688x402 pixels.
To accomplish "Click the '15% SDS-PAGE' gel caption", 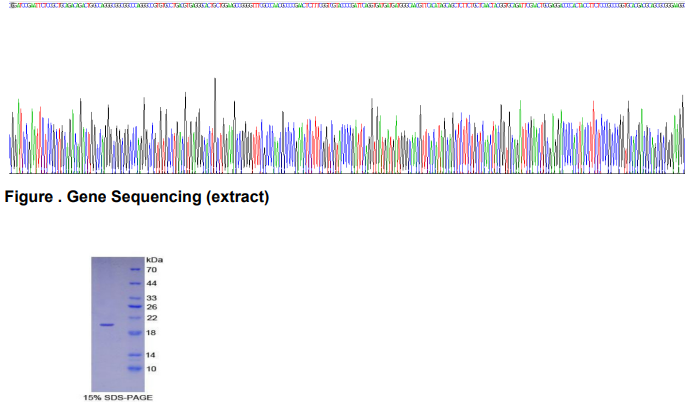I will (x=118, y=398).
